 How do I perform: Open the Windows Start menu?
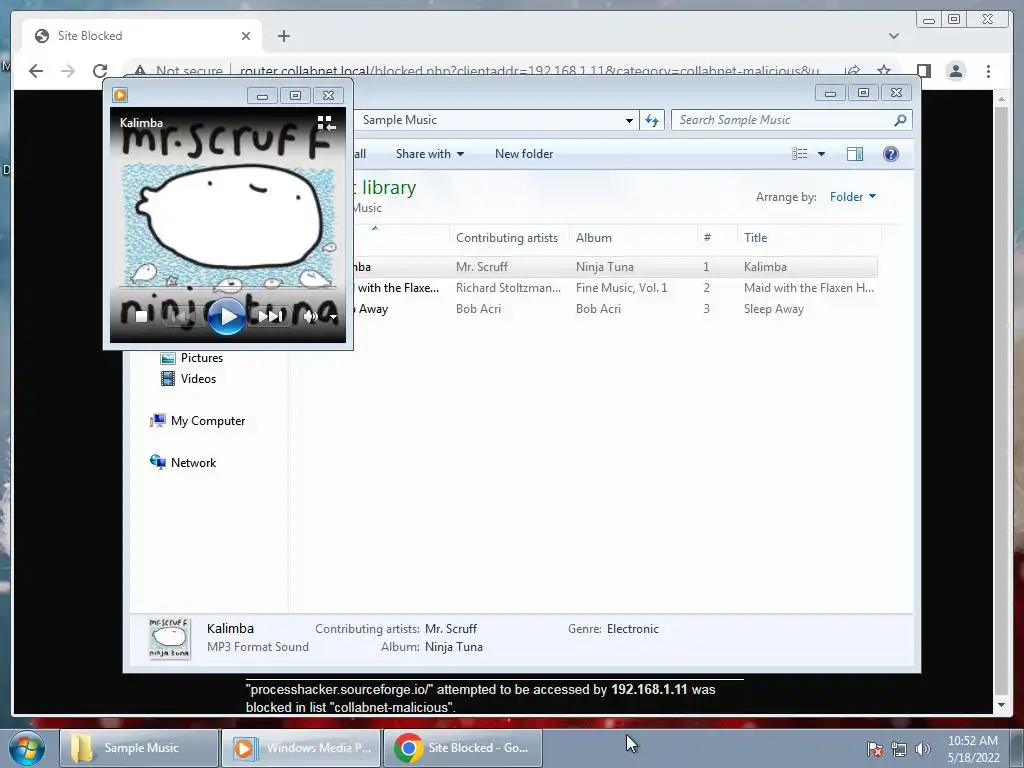tap(26, 748)
